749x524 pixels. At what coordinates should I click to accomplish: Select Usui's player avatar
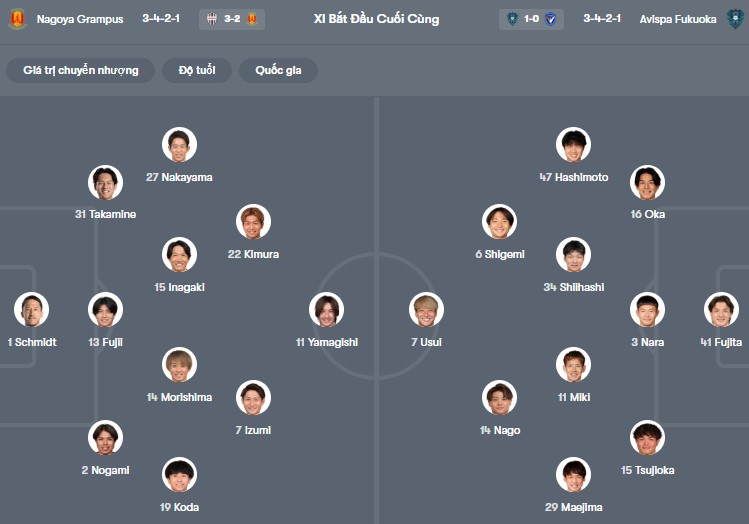coord(426,310)
